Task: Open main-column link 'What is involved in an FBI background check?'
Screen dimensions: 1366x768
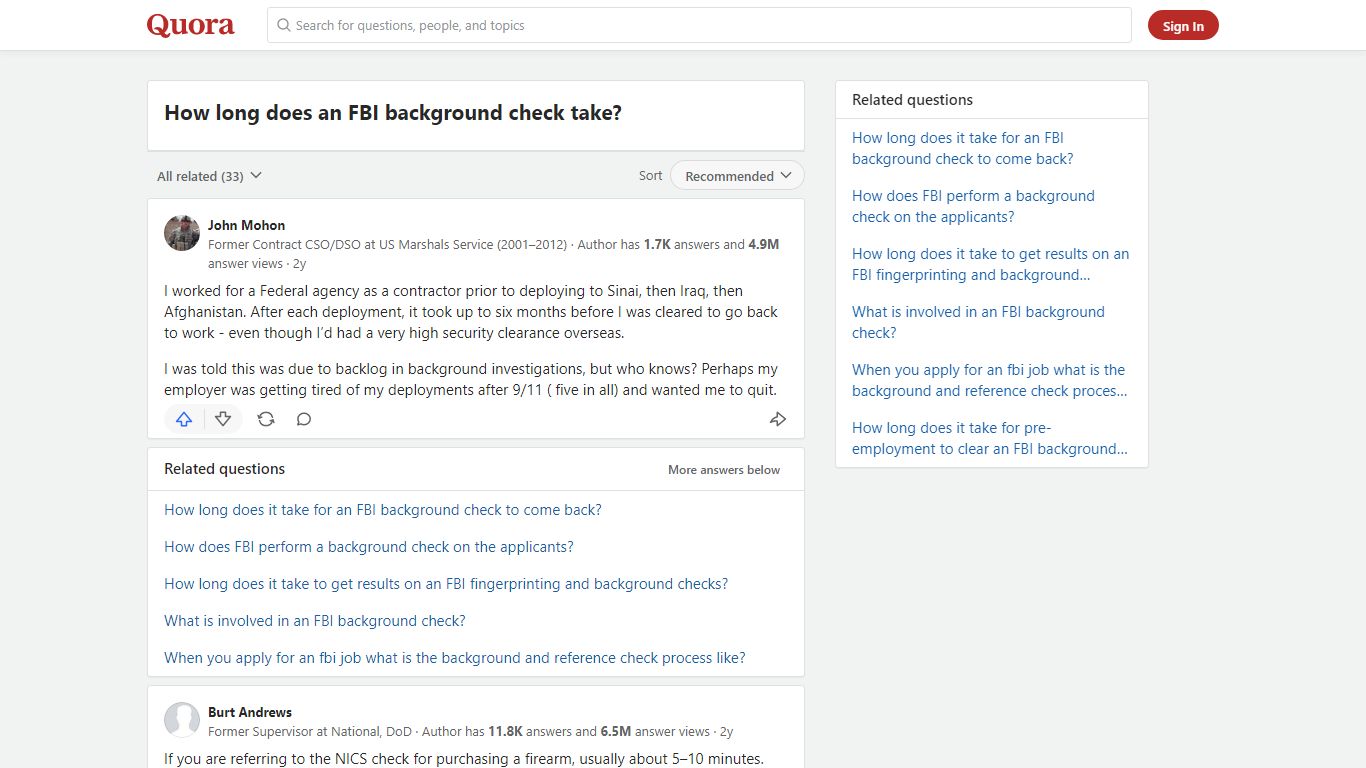Action: tap(315, 621)
